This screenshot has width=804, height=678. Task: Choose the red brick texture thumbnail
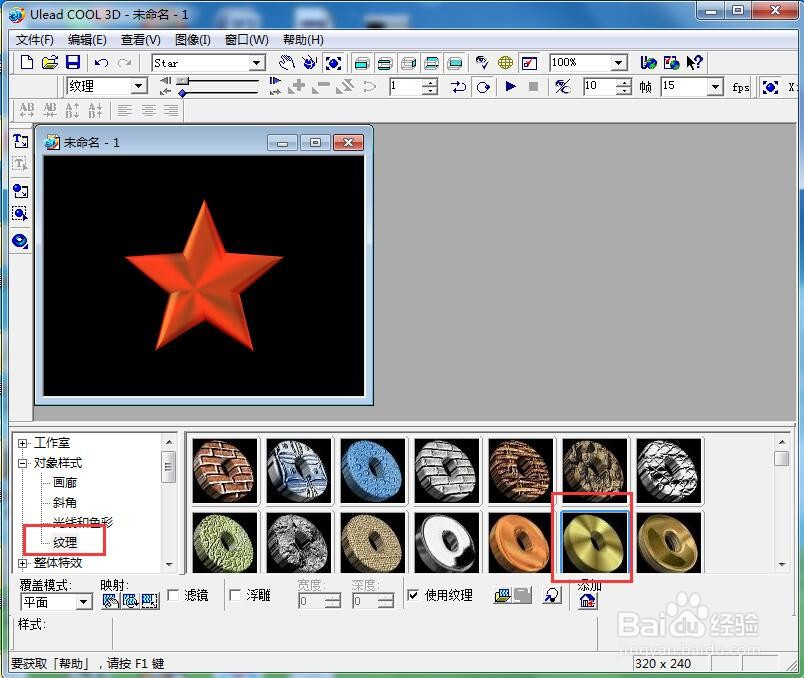click(x=225, y=470)
